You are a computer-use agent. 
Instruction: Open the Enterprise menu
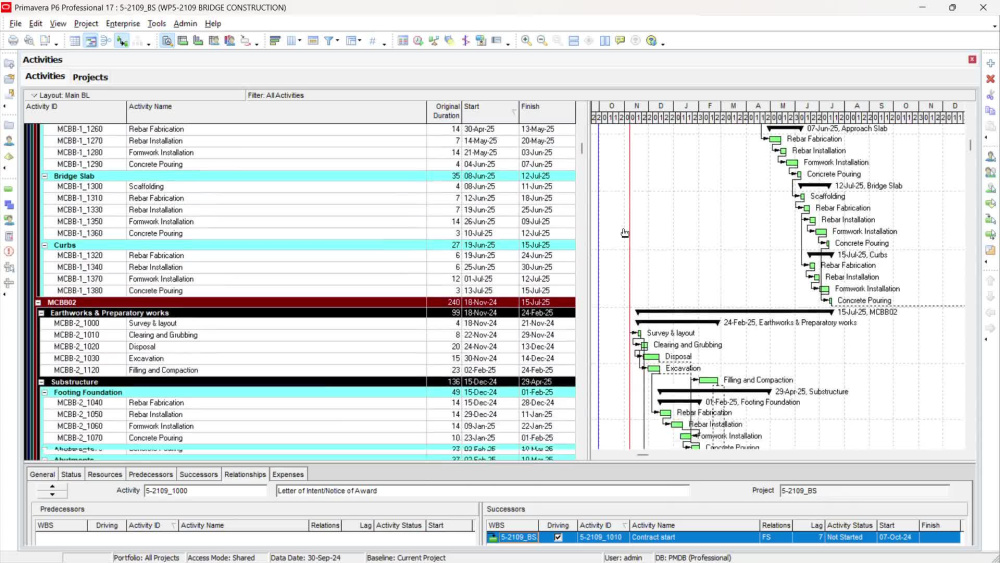pos(122,24)
